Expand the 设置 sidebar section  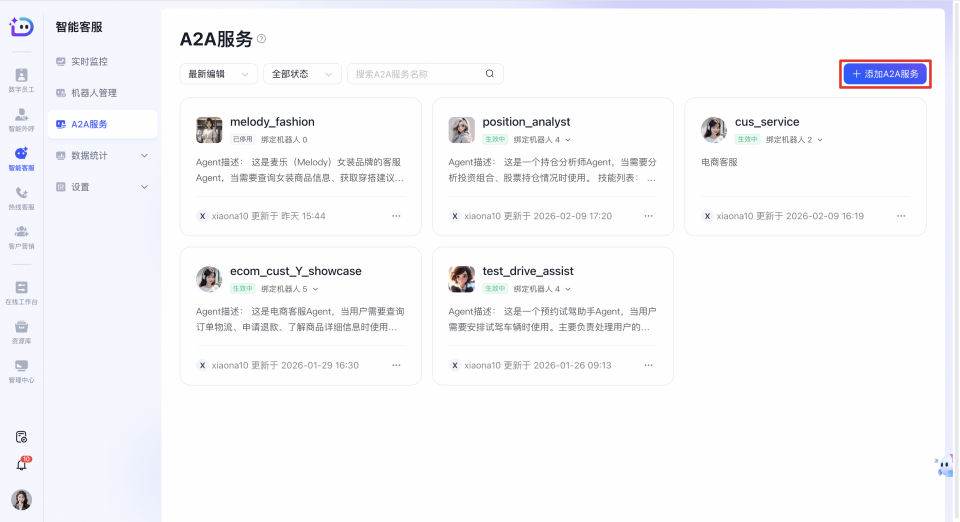144,187
